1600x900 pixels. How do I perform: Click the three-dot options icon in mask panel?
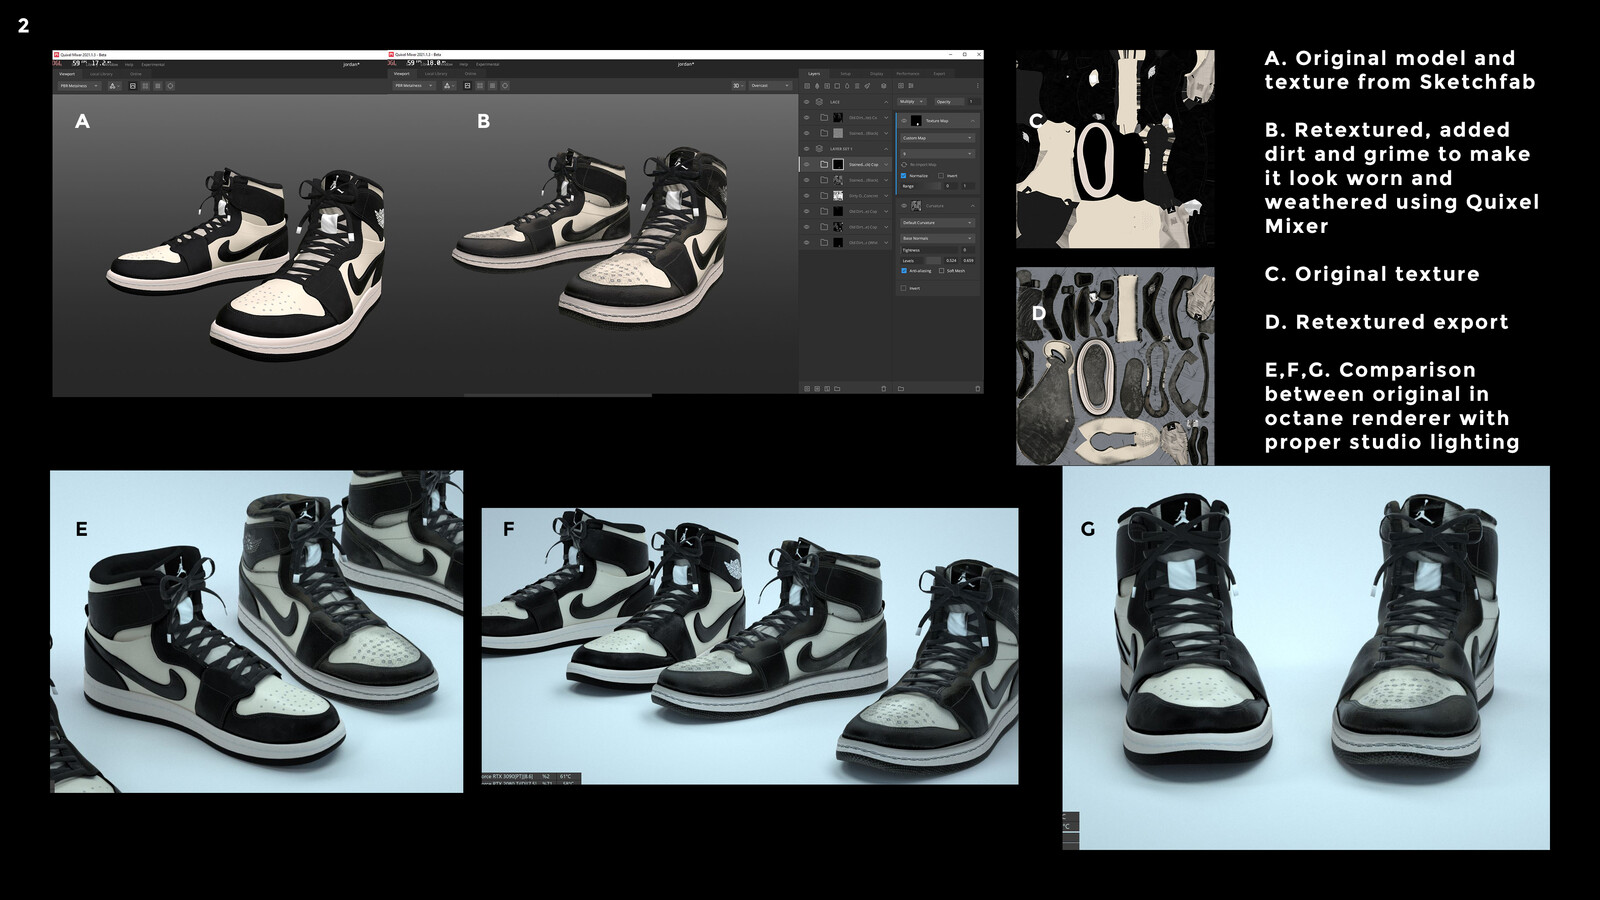pos(978,86)
